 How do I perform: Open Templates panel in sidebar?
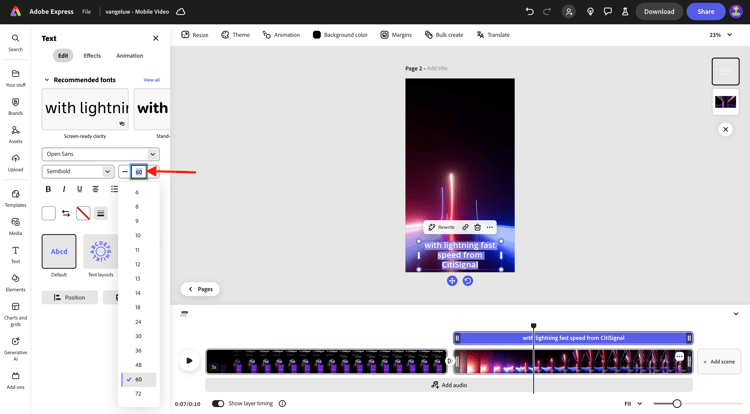[x=15, y=198]
